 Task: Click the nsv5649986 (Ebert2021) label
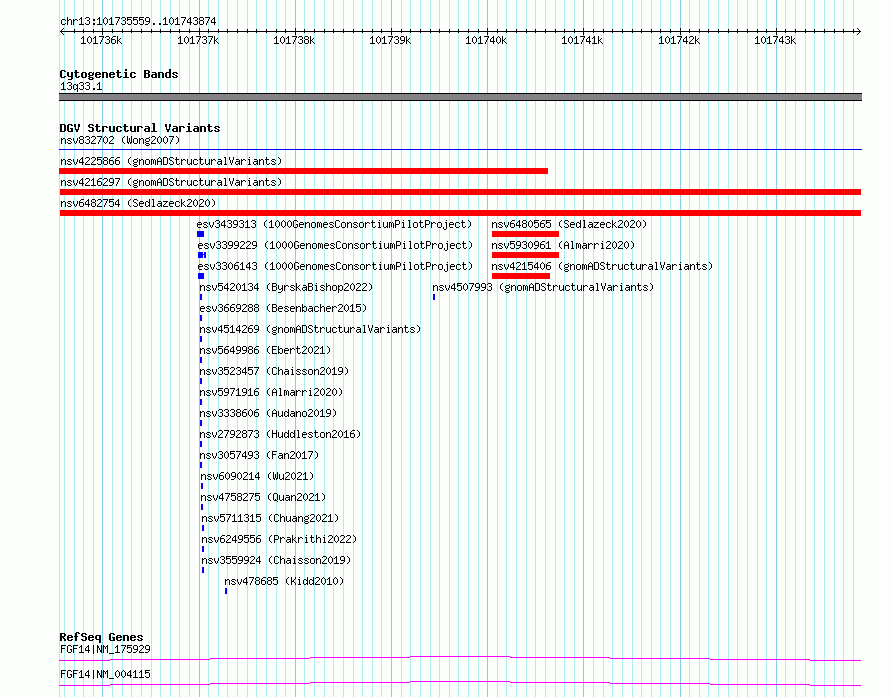(265, 350)
